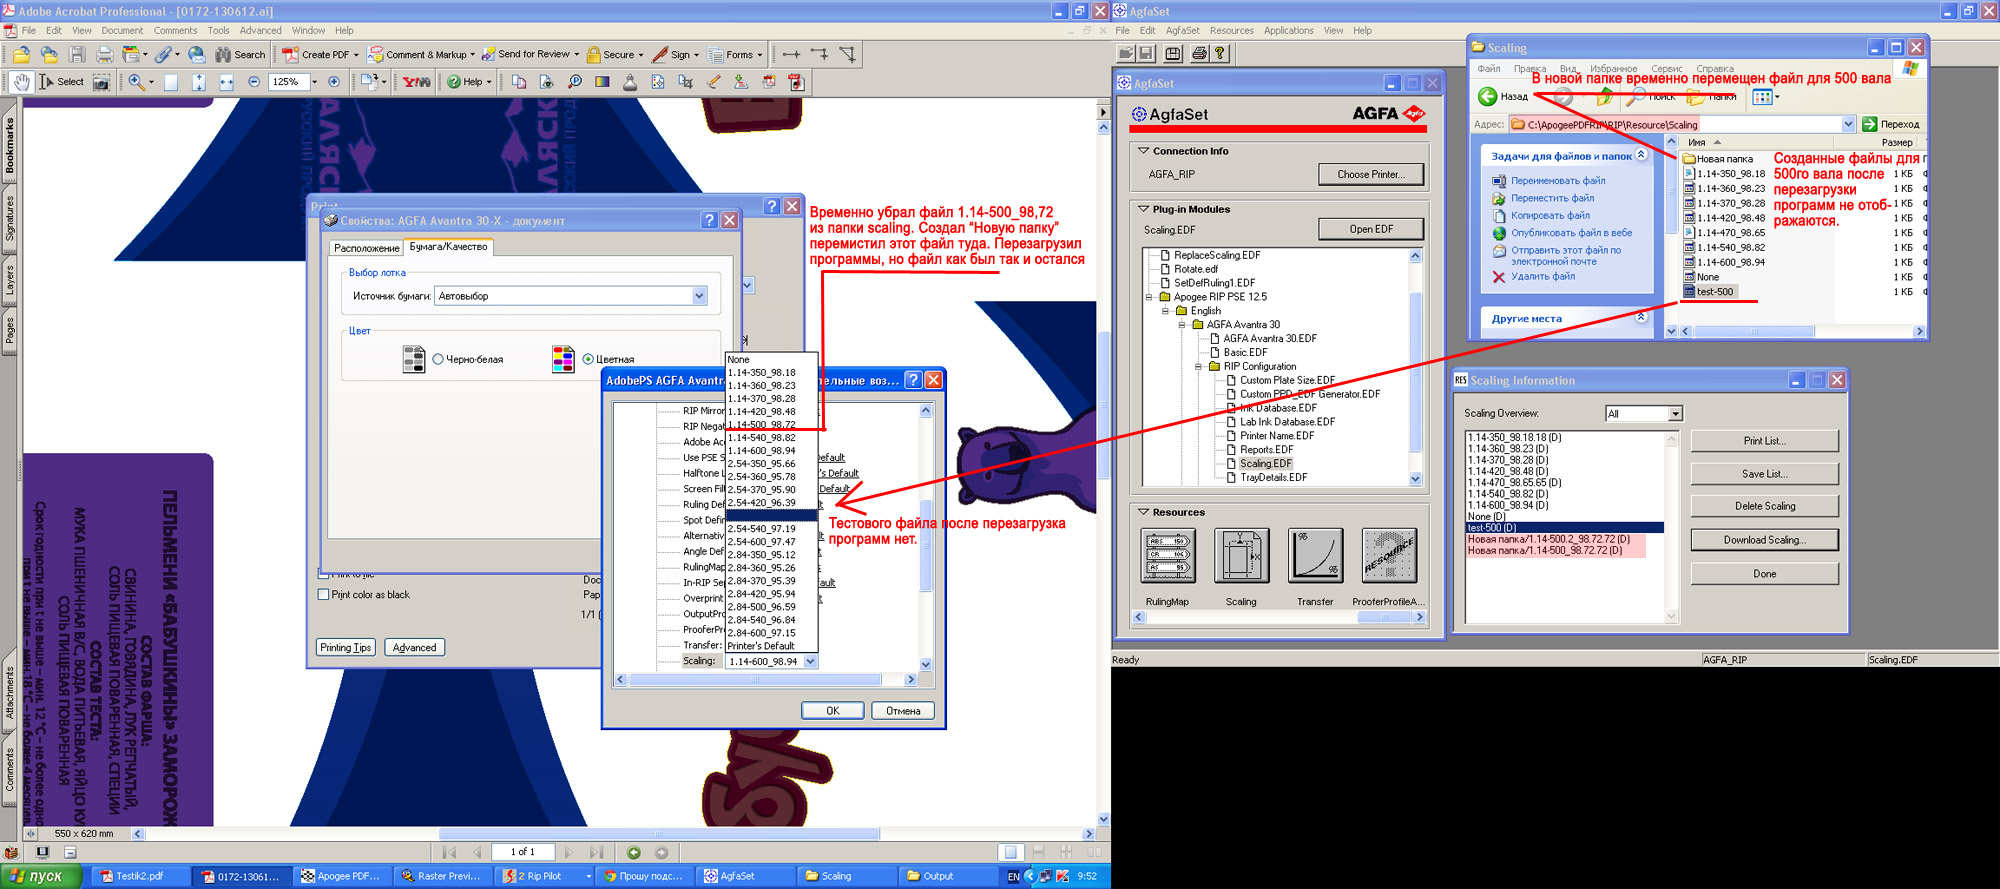The width and height of the screenshot is (2000, 889).
Task: Click the minus zoom-out button beside 125%
Action: click(254, 82)
